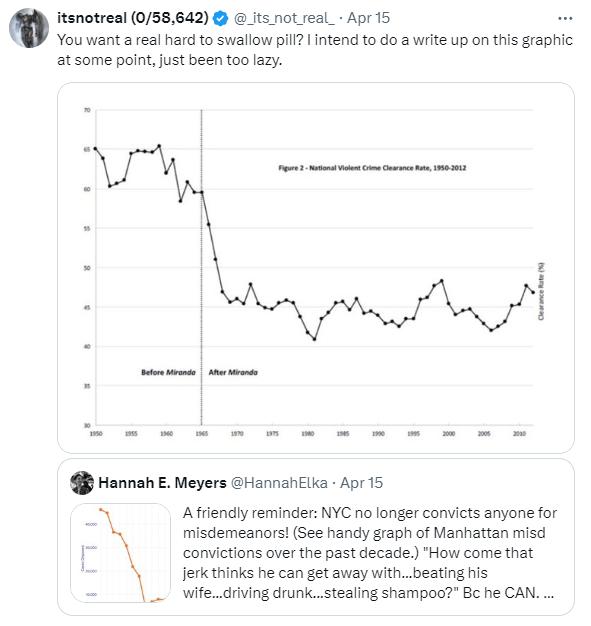Open the @_its_not_real_ handle link
This screenshot has height=626, width=591.
point(284,18)
